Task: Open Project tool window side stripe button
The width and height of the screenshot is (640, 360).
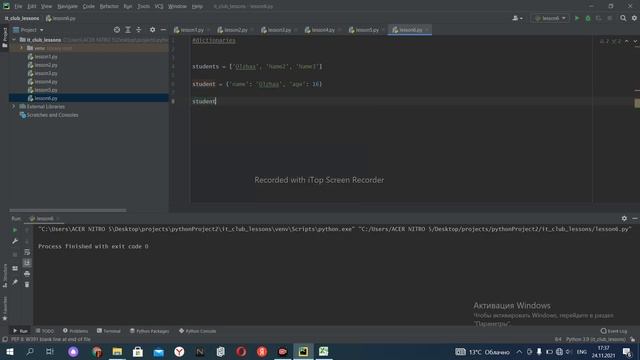Action: (x=5, y=38)
